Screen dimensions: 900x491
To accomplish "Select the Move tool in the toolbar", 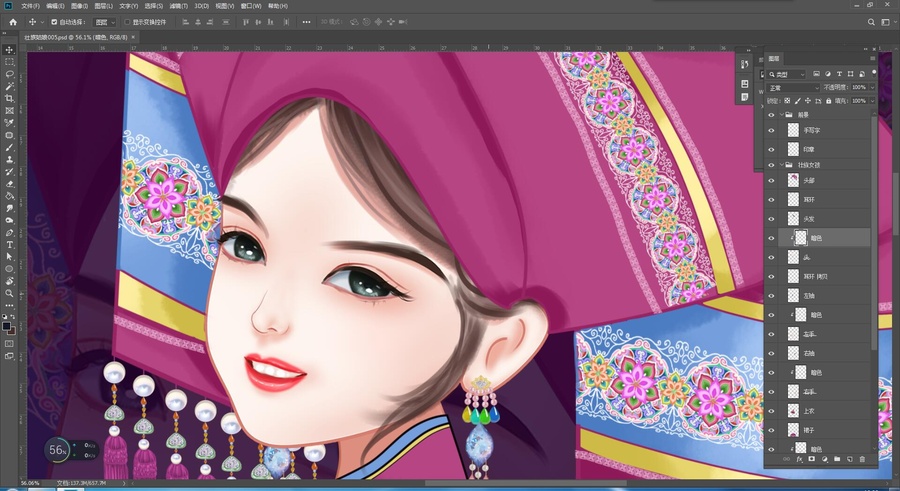I will [9, 50].
